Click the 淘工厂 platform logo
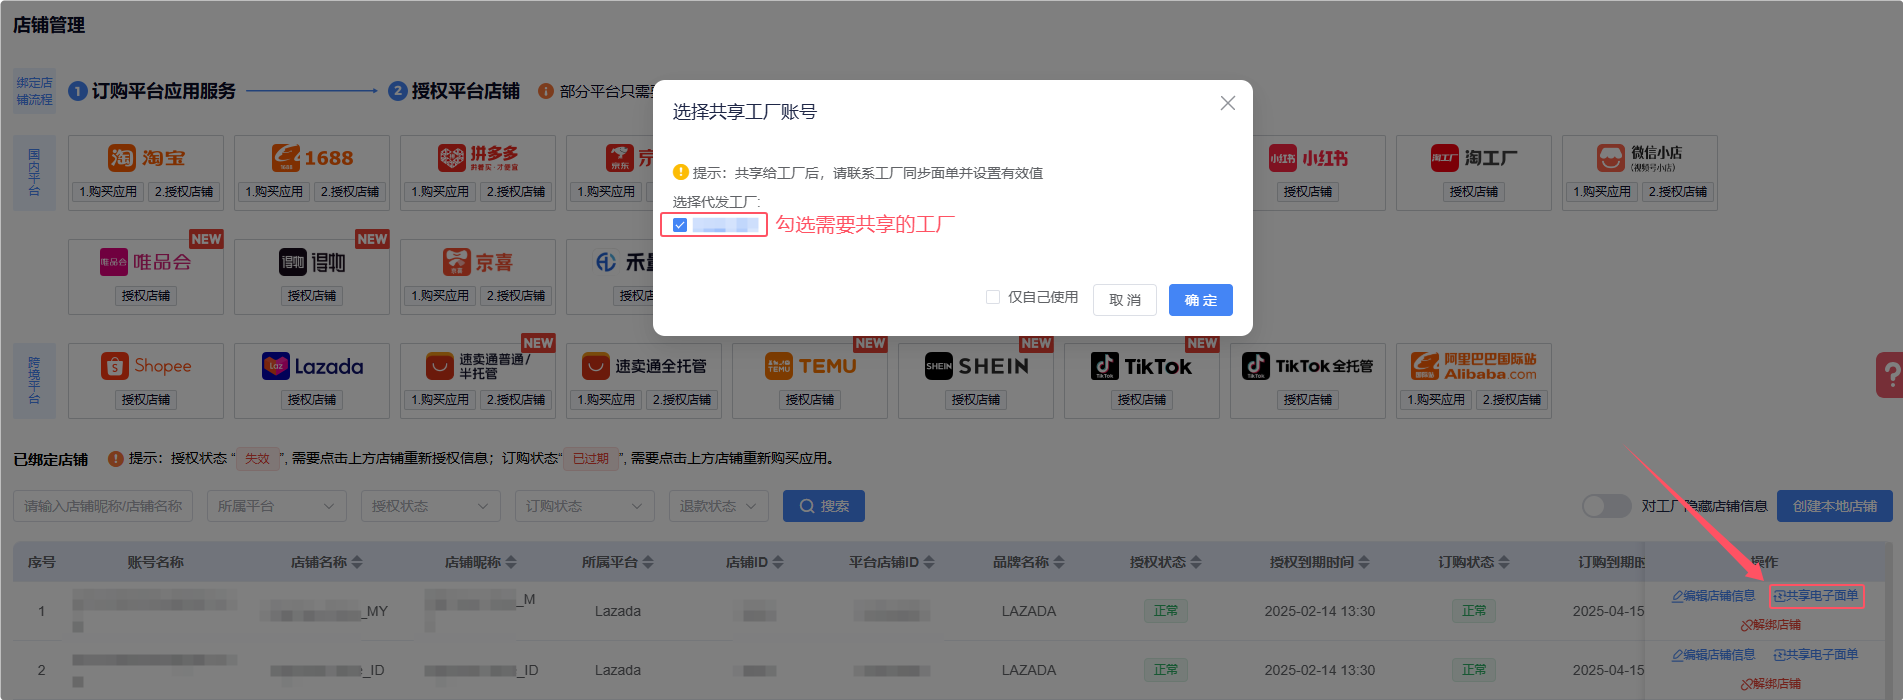The image size is (1903, 700). [1474, 158]
